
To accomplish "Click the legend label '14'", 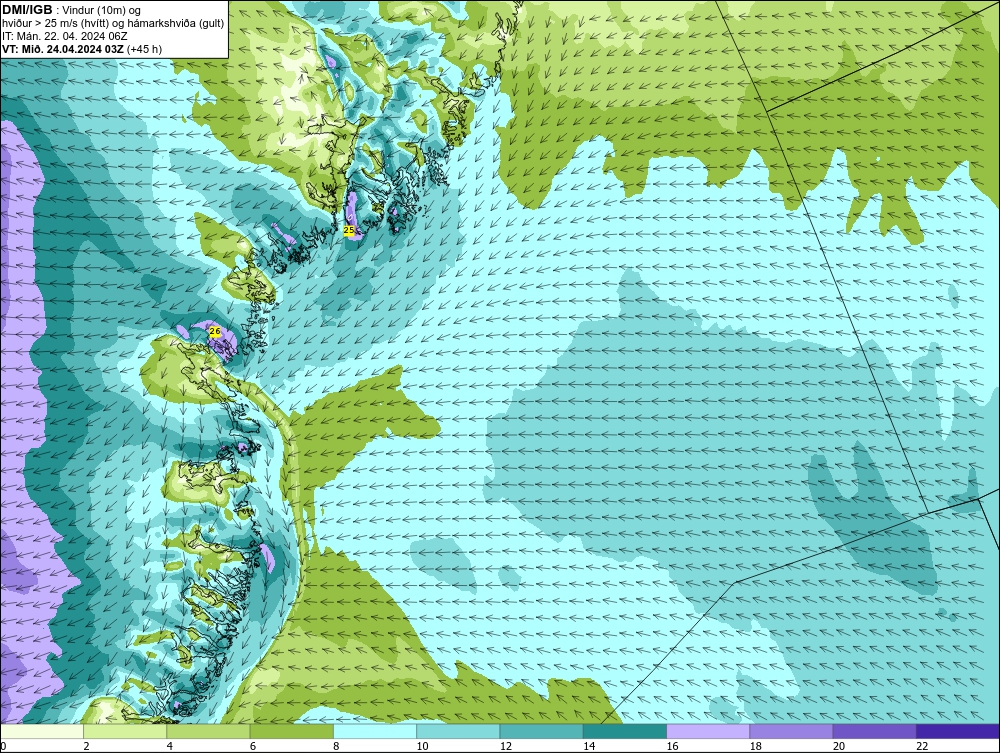I will click(589, 747).
